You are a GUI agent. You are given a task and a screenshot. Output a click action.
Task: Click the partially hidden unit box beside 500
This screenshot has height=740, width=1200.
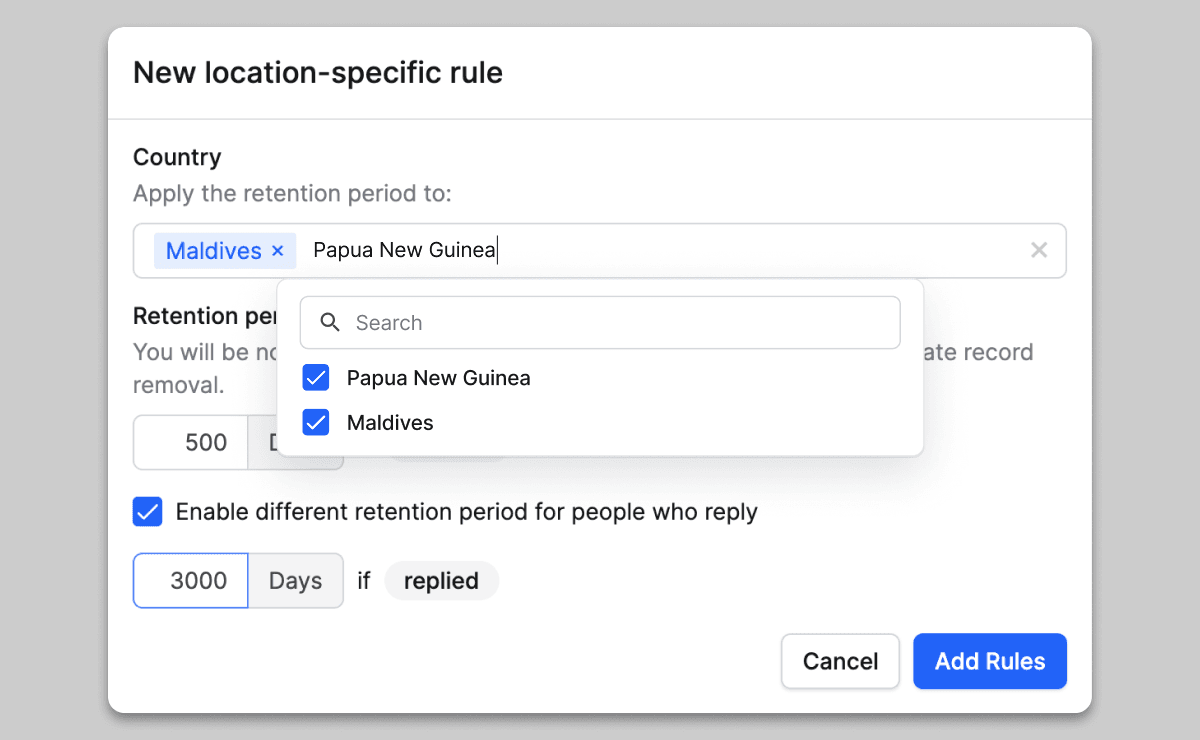[262, 443]
